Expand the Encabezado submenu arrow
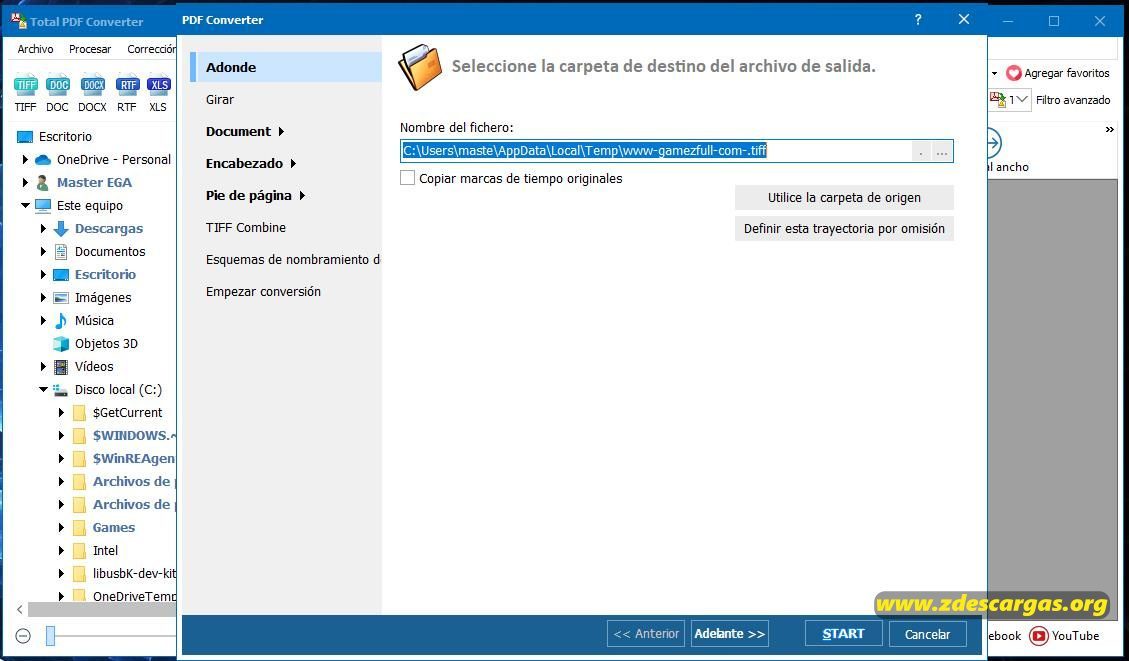Viewport: 1129px width, 661px height. click(293, 163)
